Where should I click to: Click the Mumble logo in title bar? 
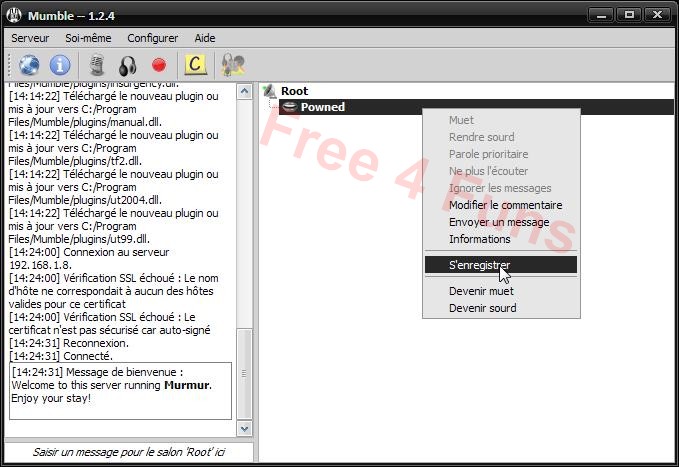(14, 16)
